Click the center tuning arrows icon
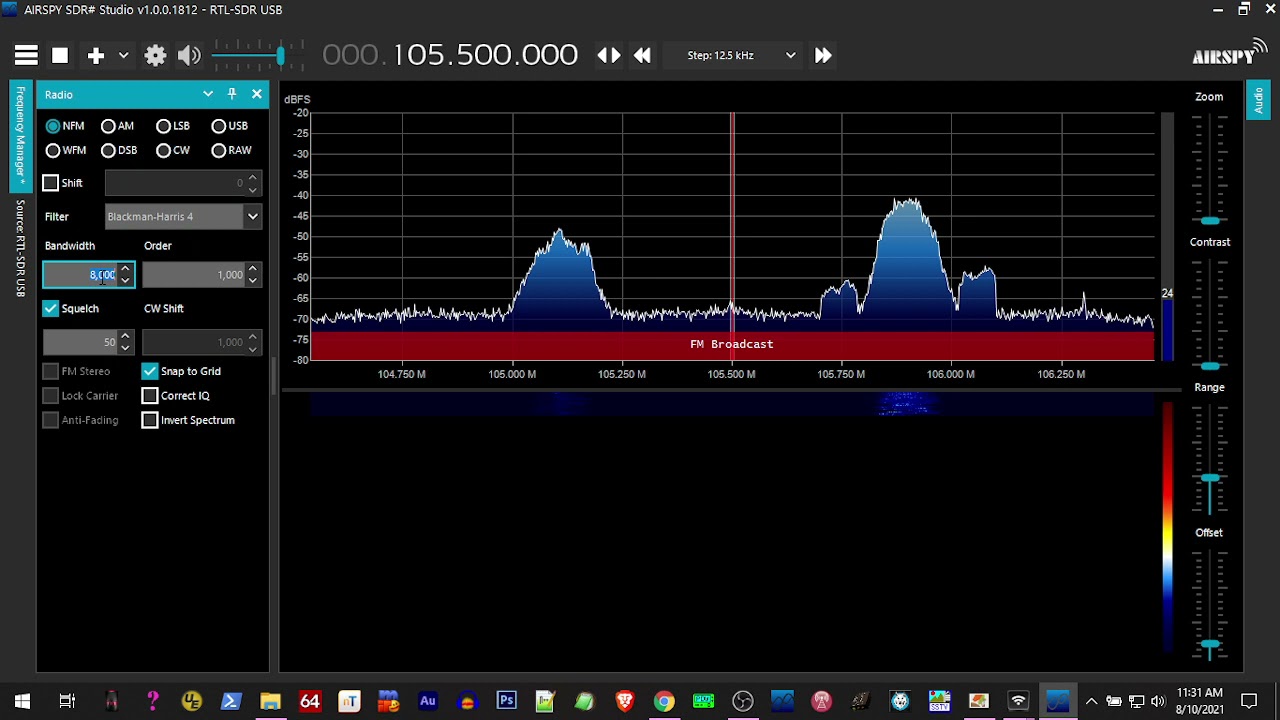This screenshot has width=1280, height=720. (609, 56)
